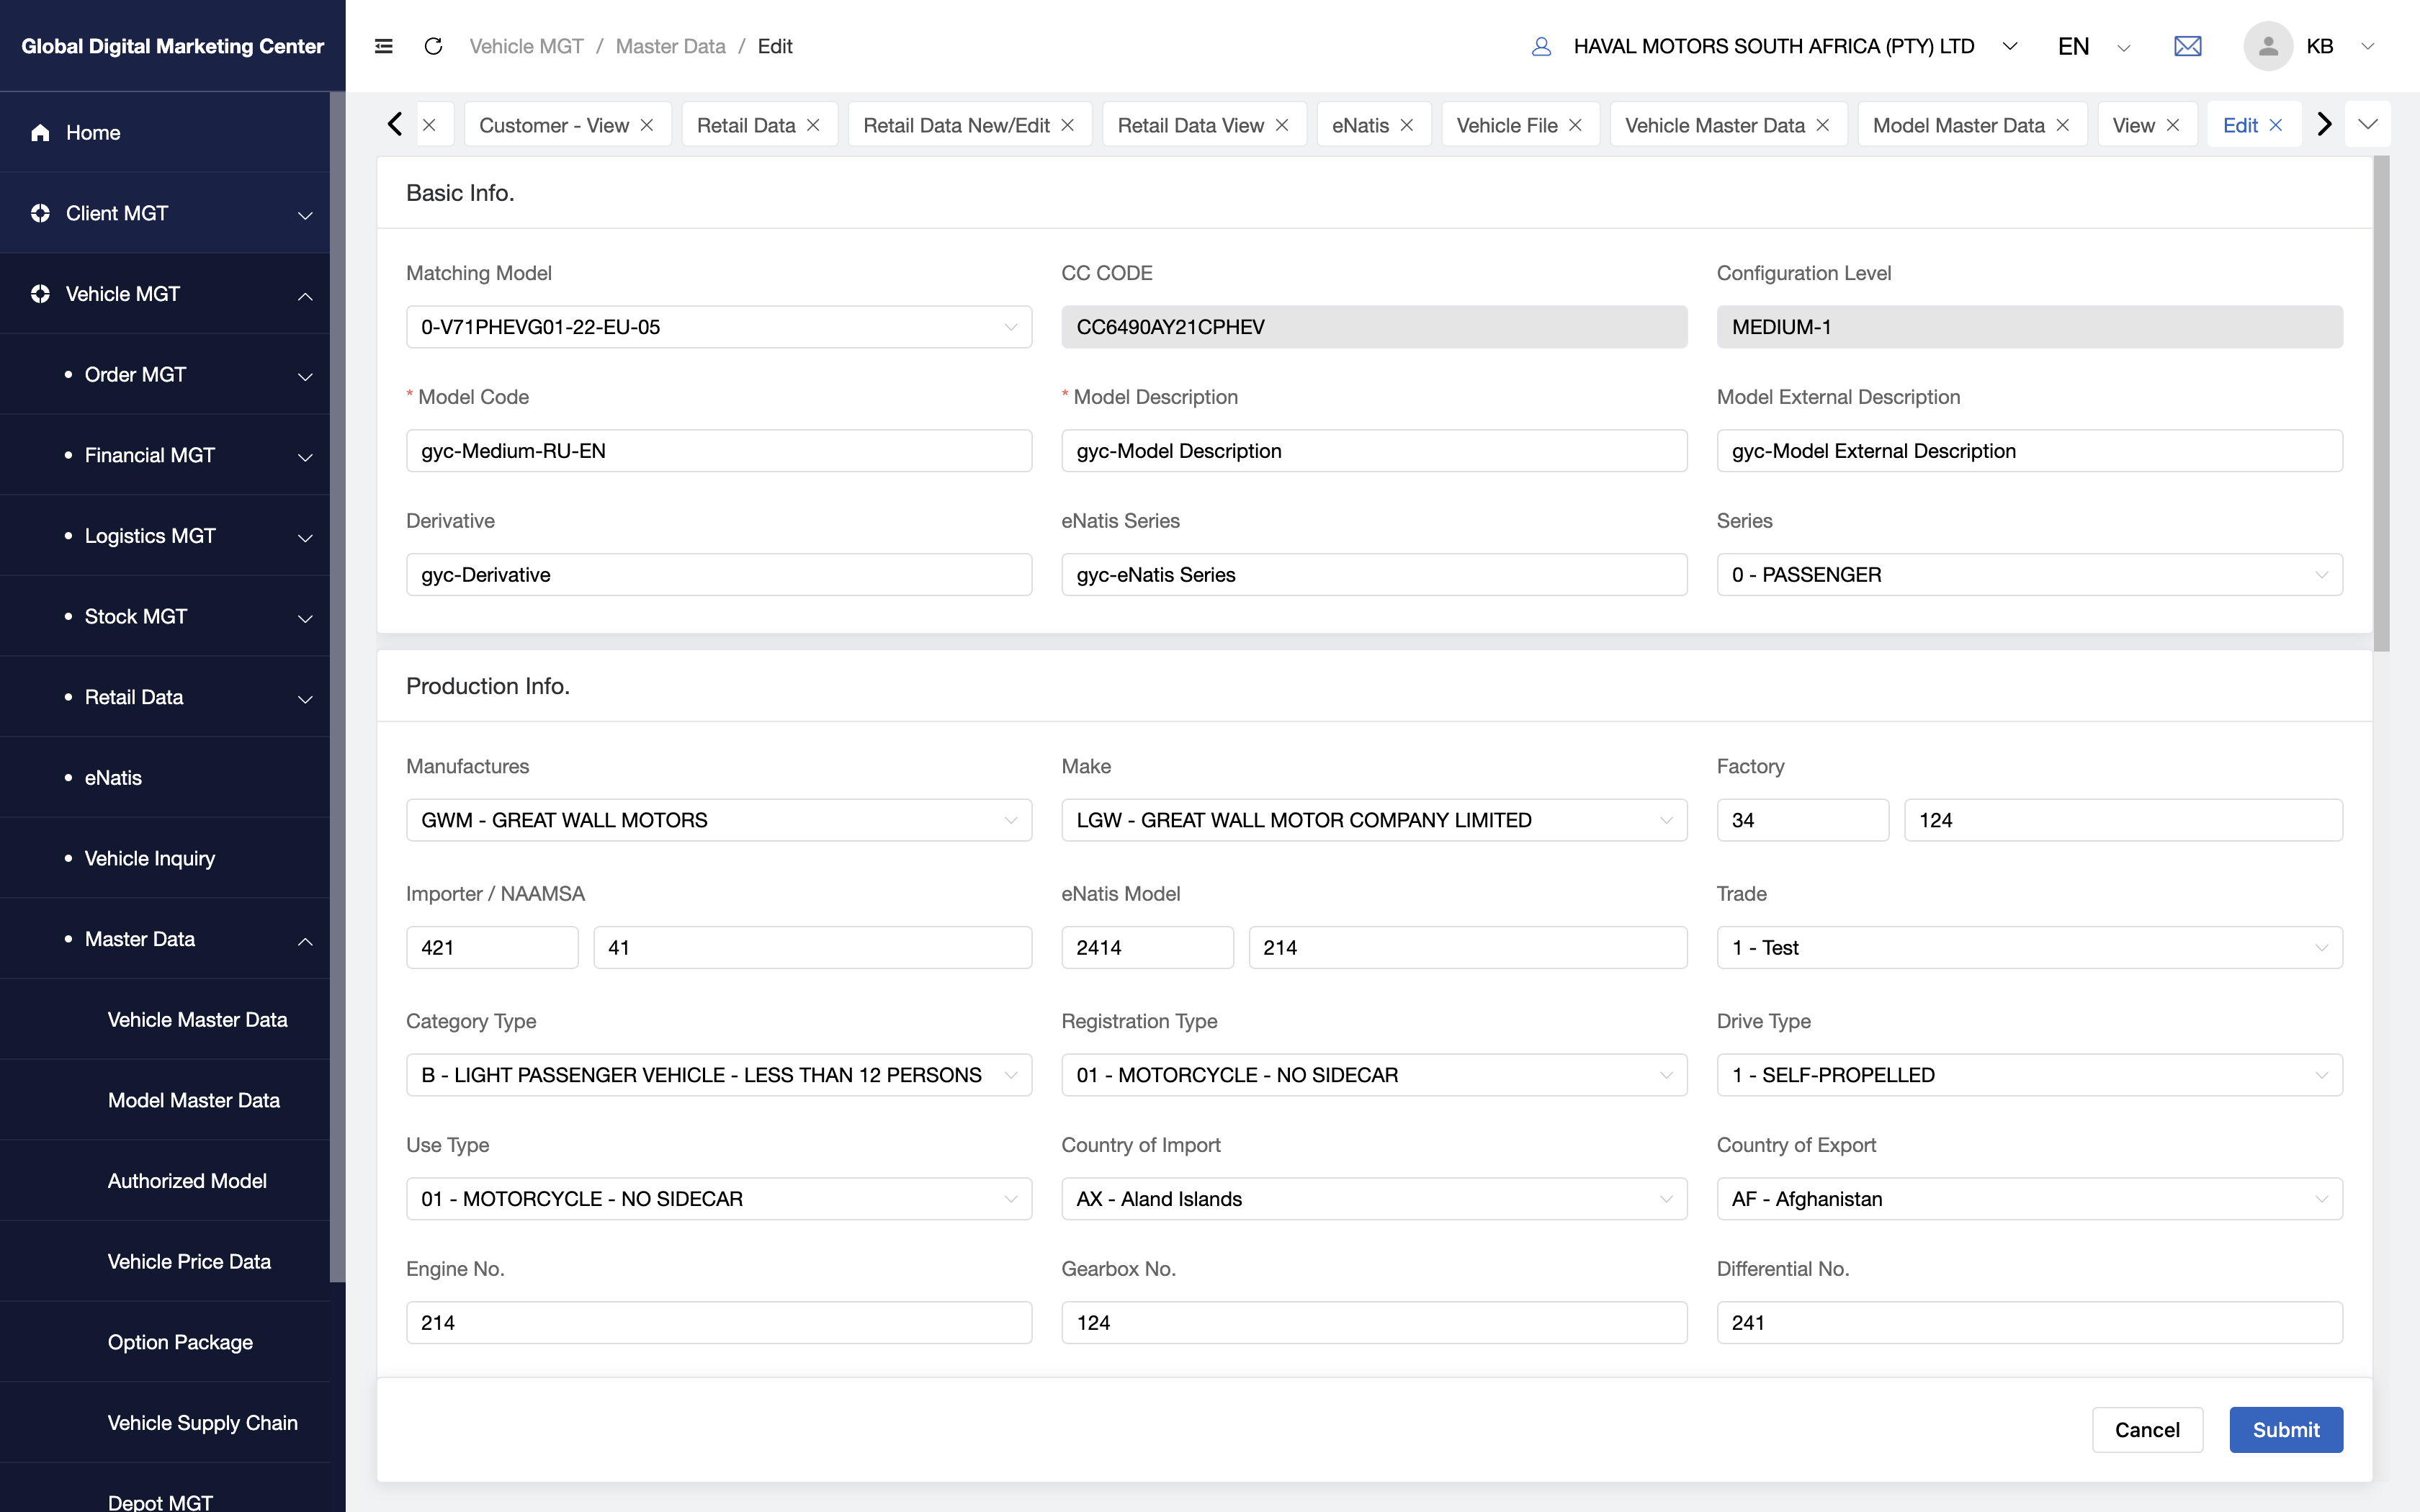Open the mail messages icon
Viewport: 2420px width, 1512px height.
pyautogui.click(x=2187, y=46)
